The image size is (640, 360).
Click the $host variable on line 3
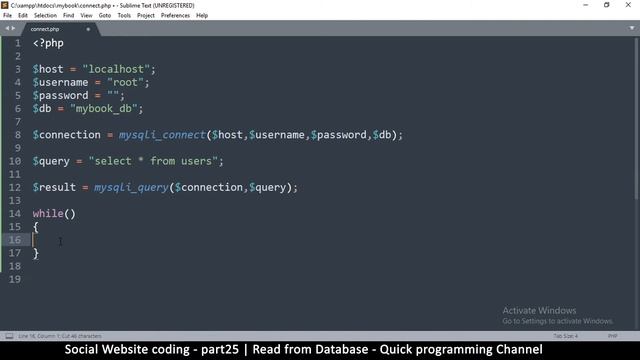click(x=48, y=69)
